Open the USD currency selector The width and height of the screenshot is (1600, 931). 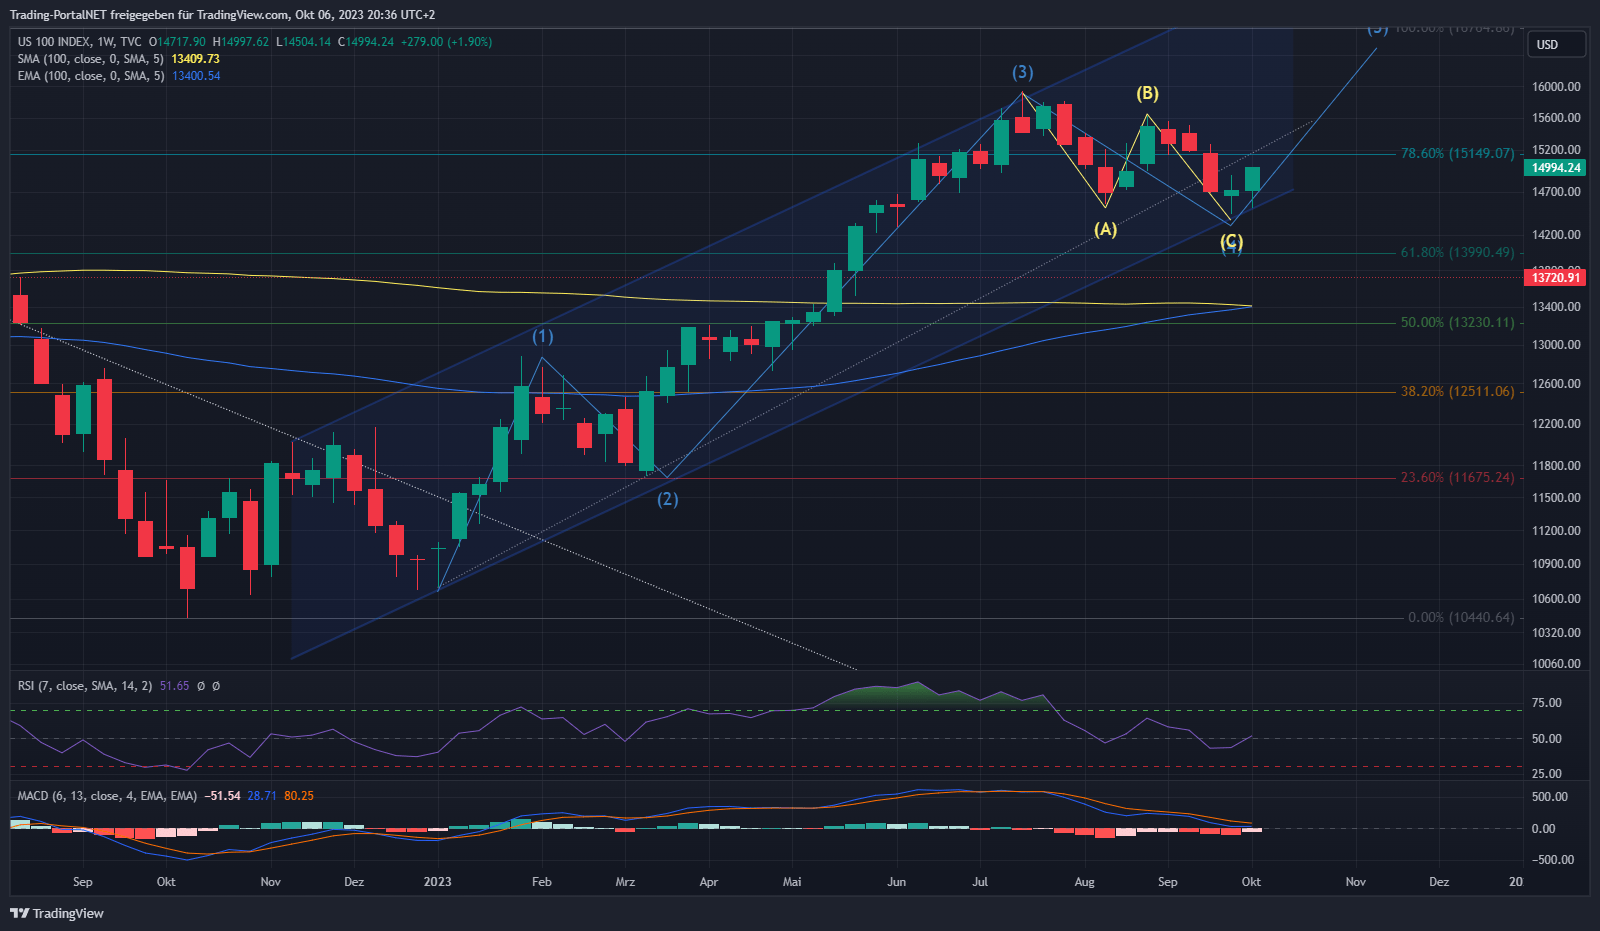pos(1555,44)
